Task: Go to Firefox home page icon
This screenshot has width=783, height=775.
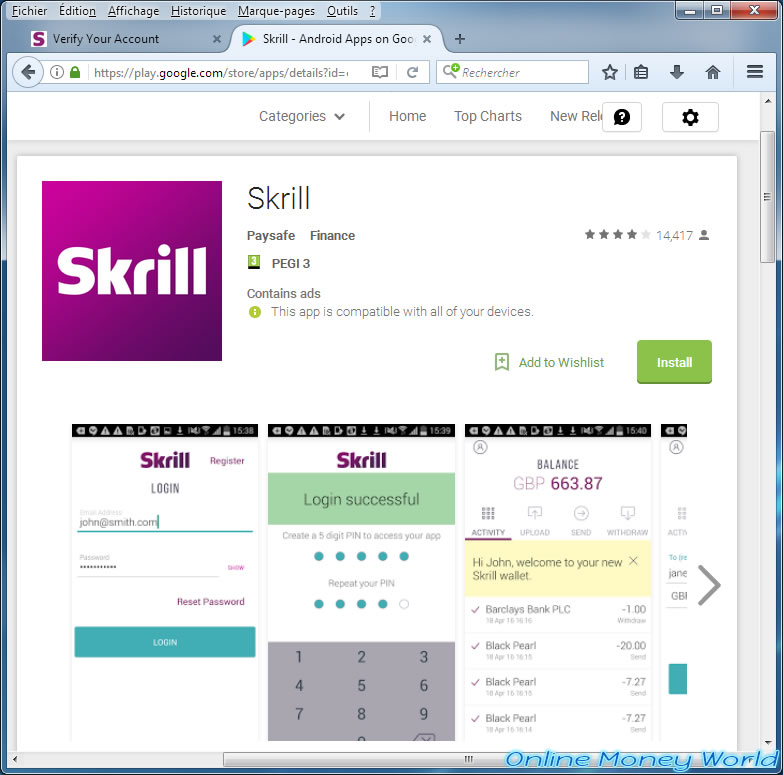Action: tap(713, 72)
